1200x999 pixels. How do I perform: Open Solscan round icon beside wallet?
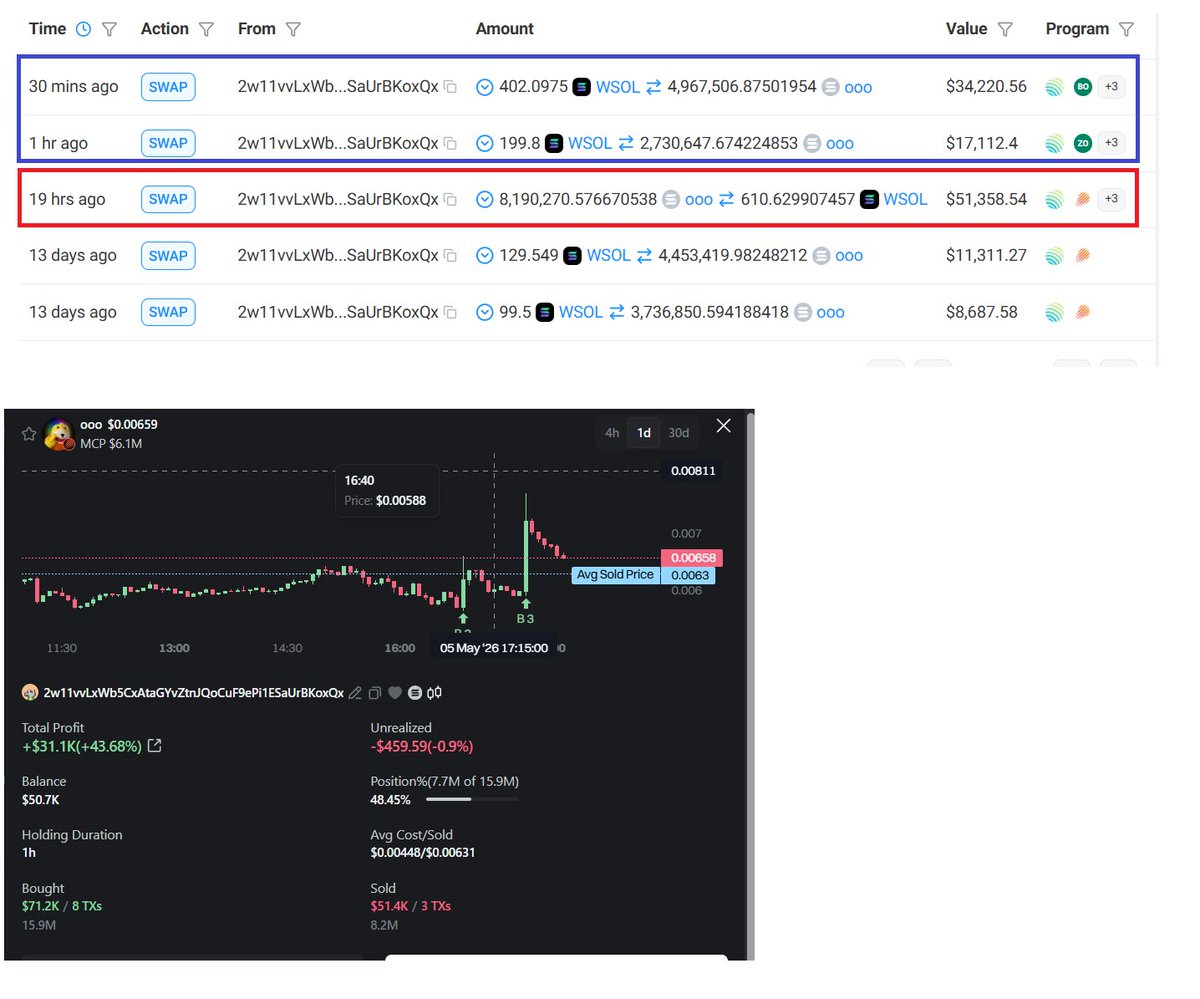415,693
